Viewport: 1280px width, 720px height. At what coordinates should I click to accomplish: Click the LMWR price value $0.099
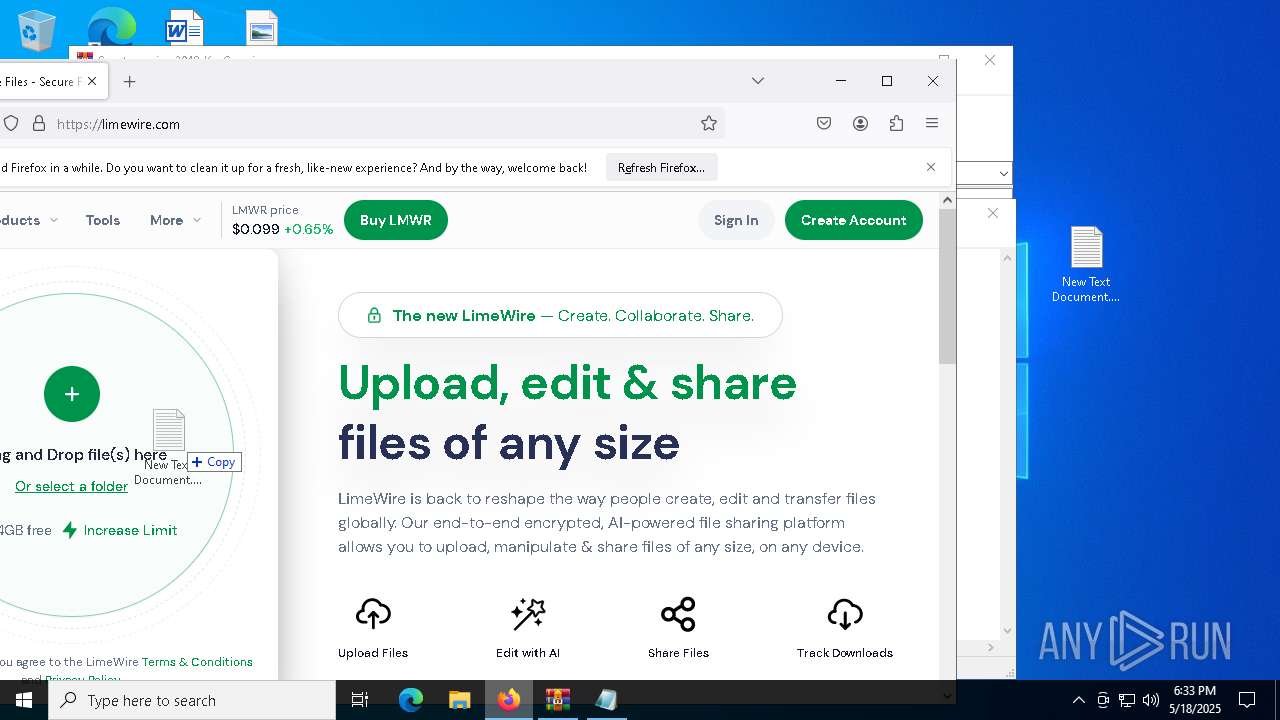coord(256,229)
